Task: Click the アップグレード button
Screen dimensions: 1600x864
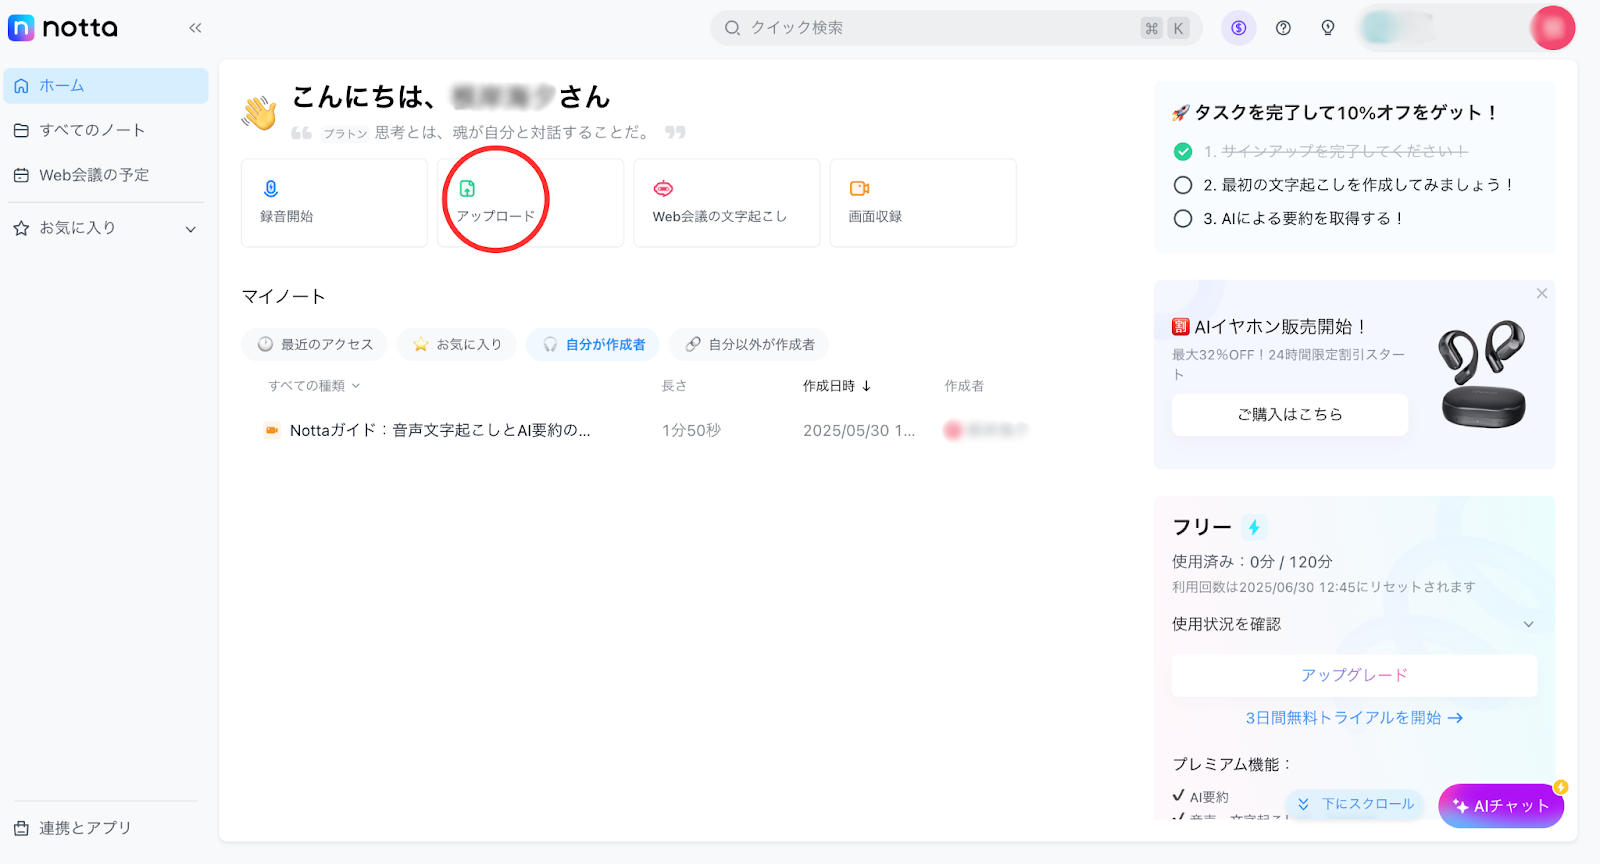Action: 1354,676
